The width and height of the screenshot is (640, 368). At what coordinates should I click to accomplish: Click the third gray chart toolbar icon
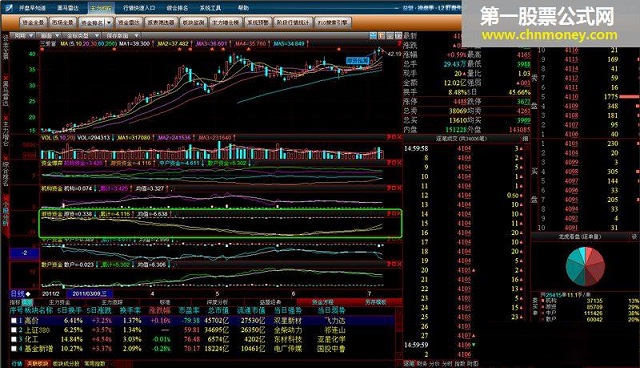click(390, 36)
